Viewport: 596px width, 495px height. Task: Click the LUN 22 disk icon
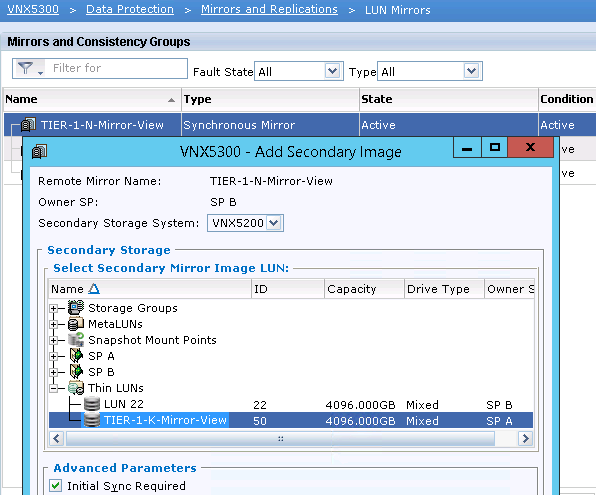[92, 404]
